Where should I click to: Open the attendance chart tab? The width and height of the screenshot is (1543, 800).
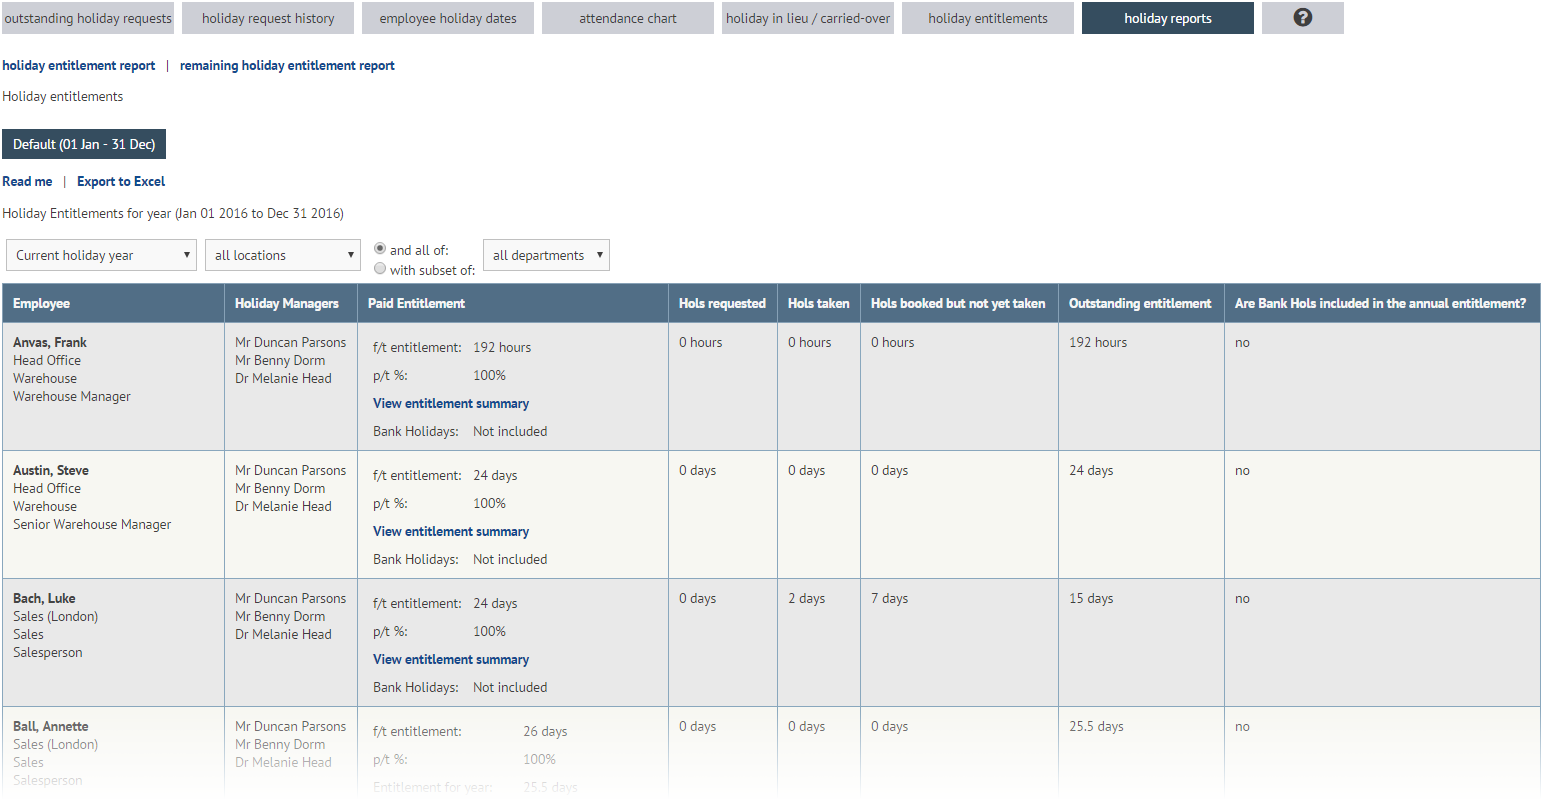(628, 18)
